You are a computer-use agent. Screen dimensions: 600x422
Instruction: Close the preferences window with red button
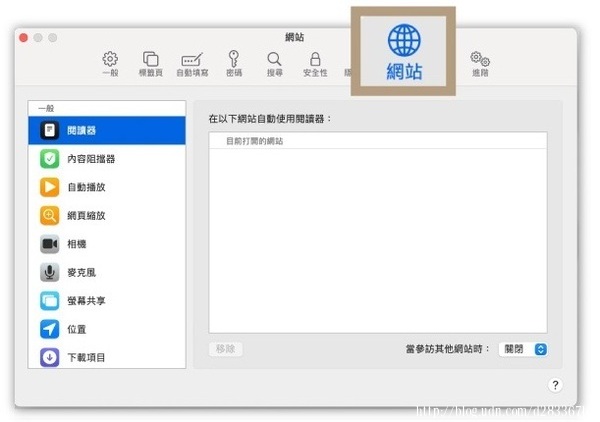pyautogui.click(x=23, y=37)
